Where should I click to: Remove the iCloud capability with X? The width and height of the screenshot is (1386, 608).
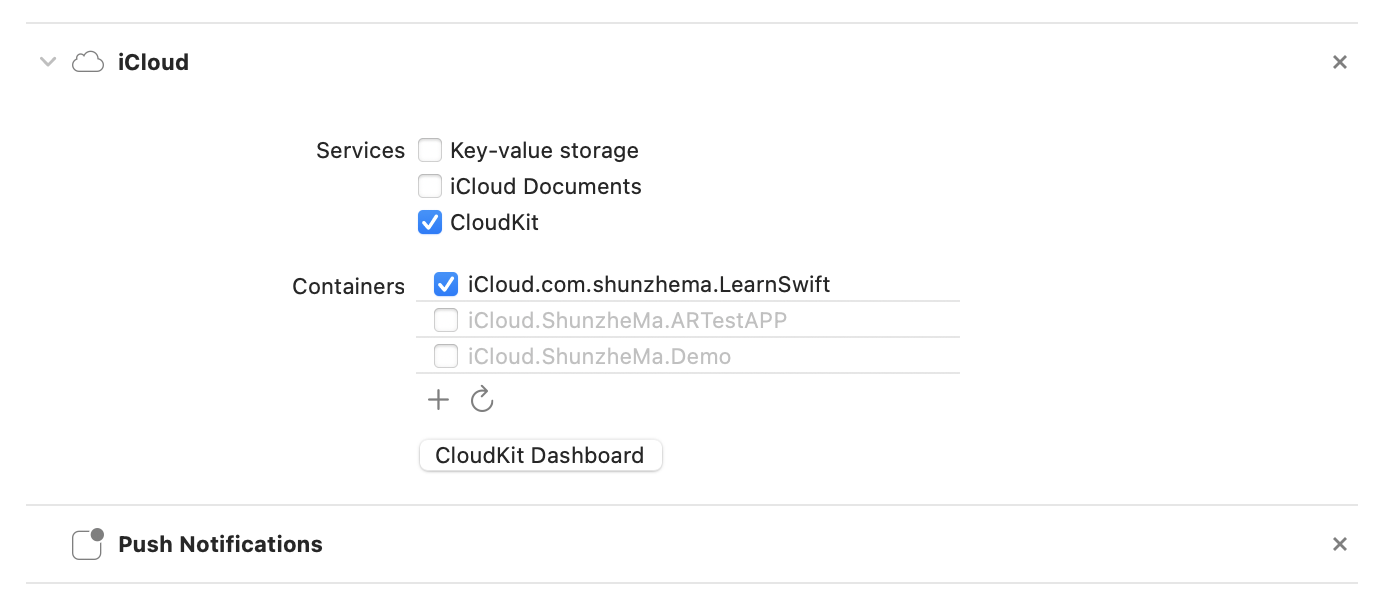point(1340,62)
